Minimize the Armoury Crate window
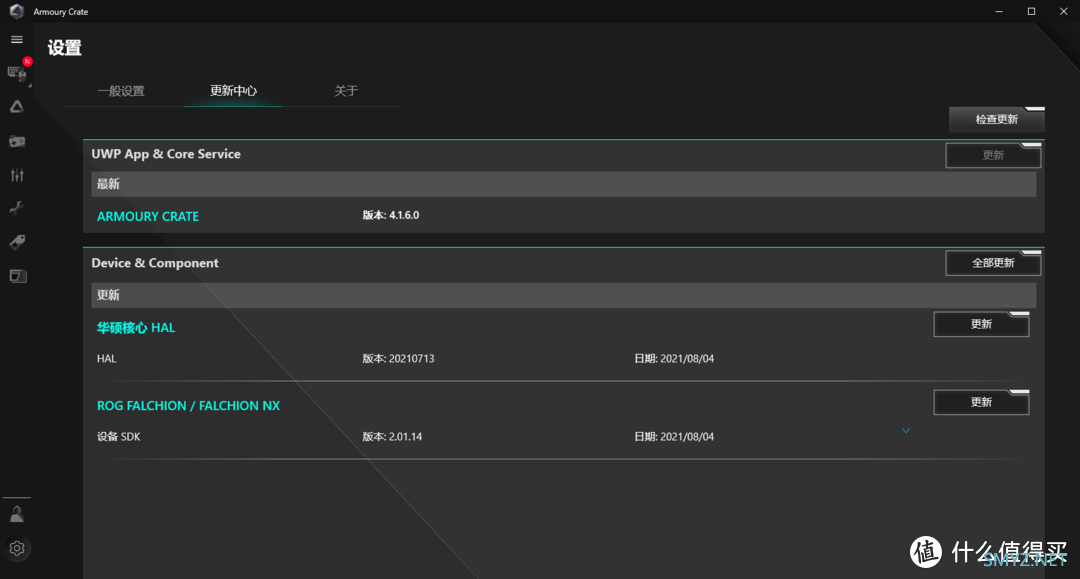This screenshot has height=579, width=1080. [999, 11]
